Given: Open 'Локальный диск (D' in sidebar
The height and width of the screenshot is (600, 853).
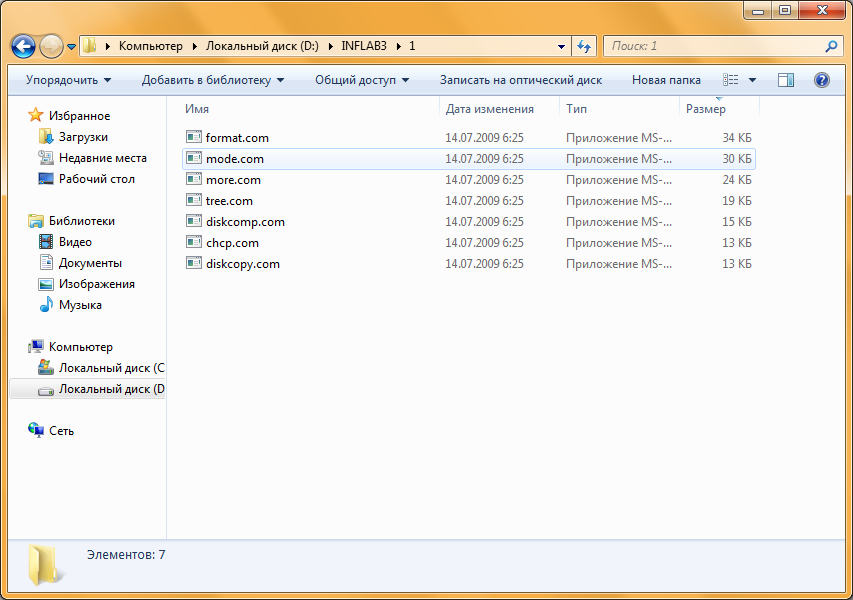Looking at the screenshot, I should 112,389.
